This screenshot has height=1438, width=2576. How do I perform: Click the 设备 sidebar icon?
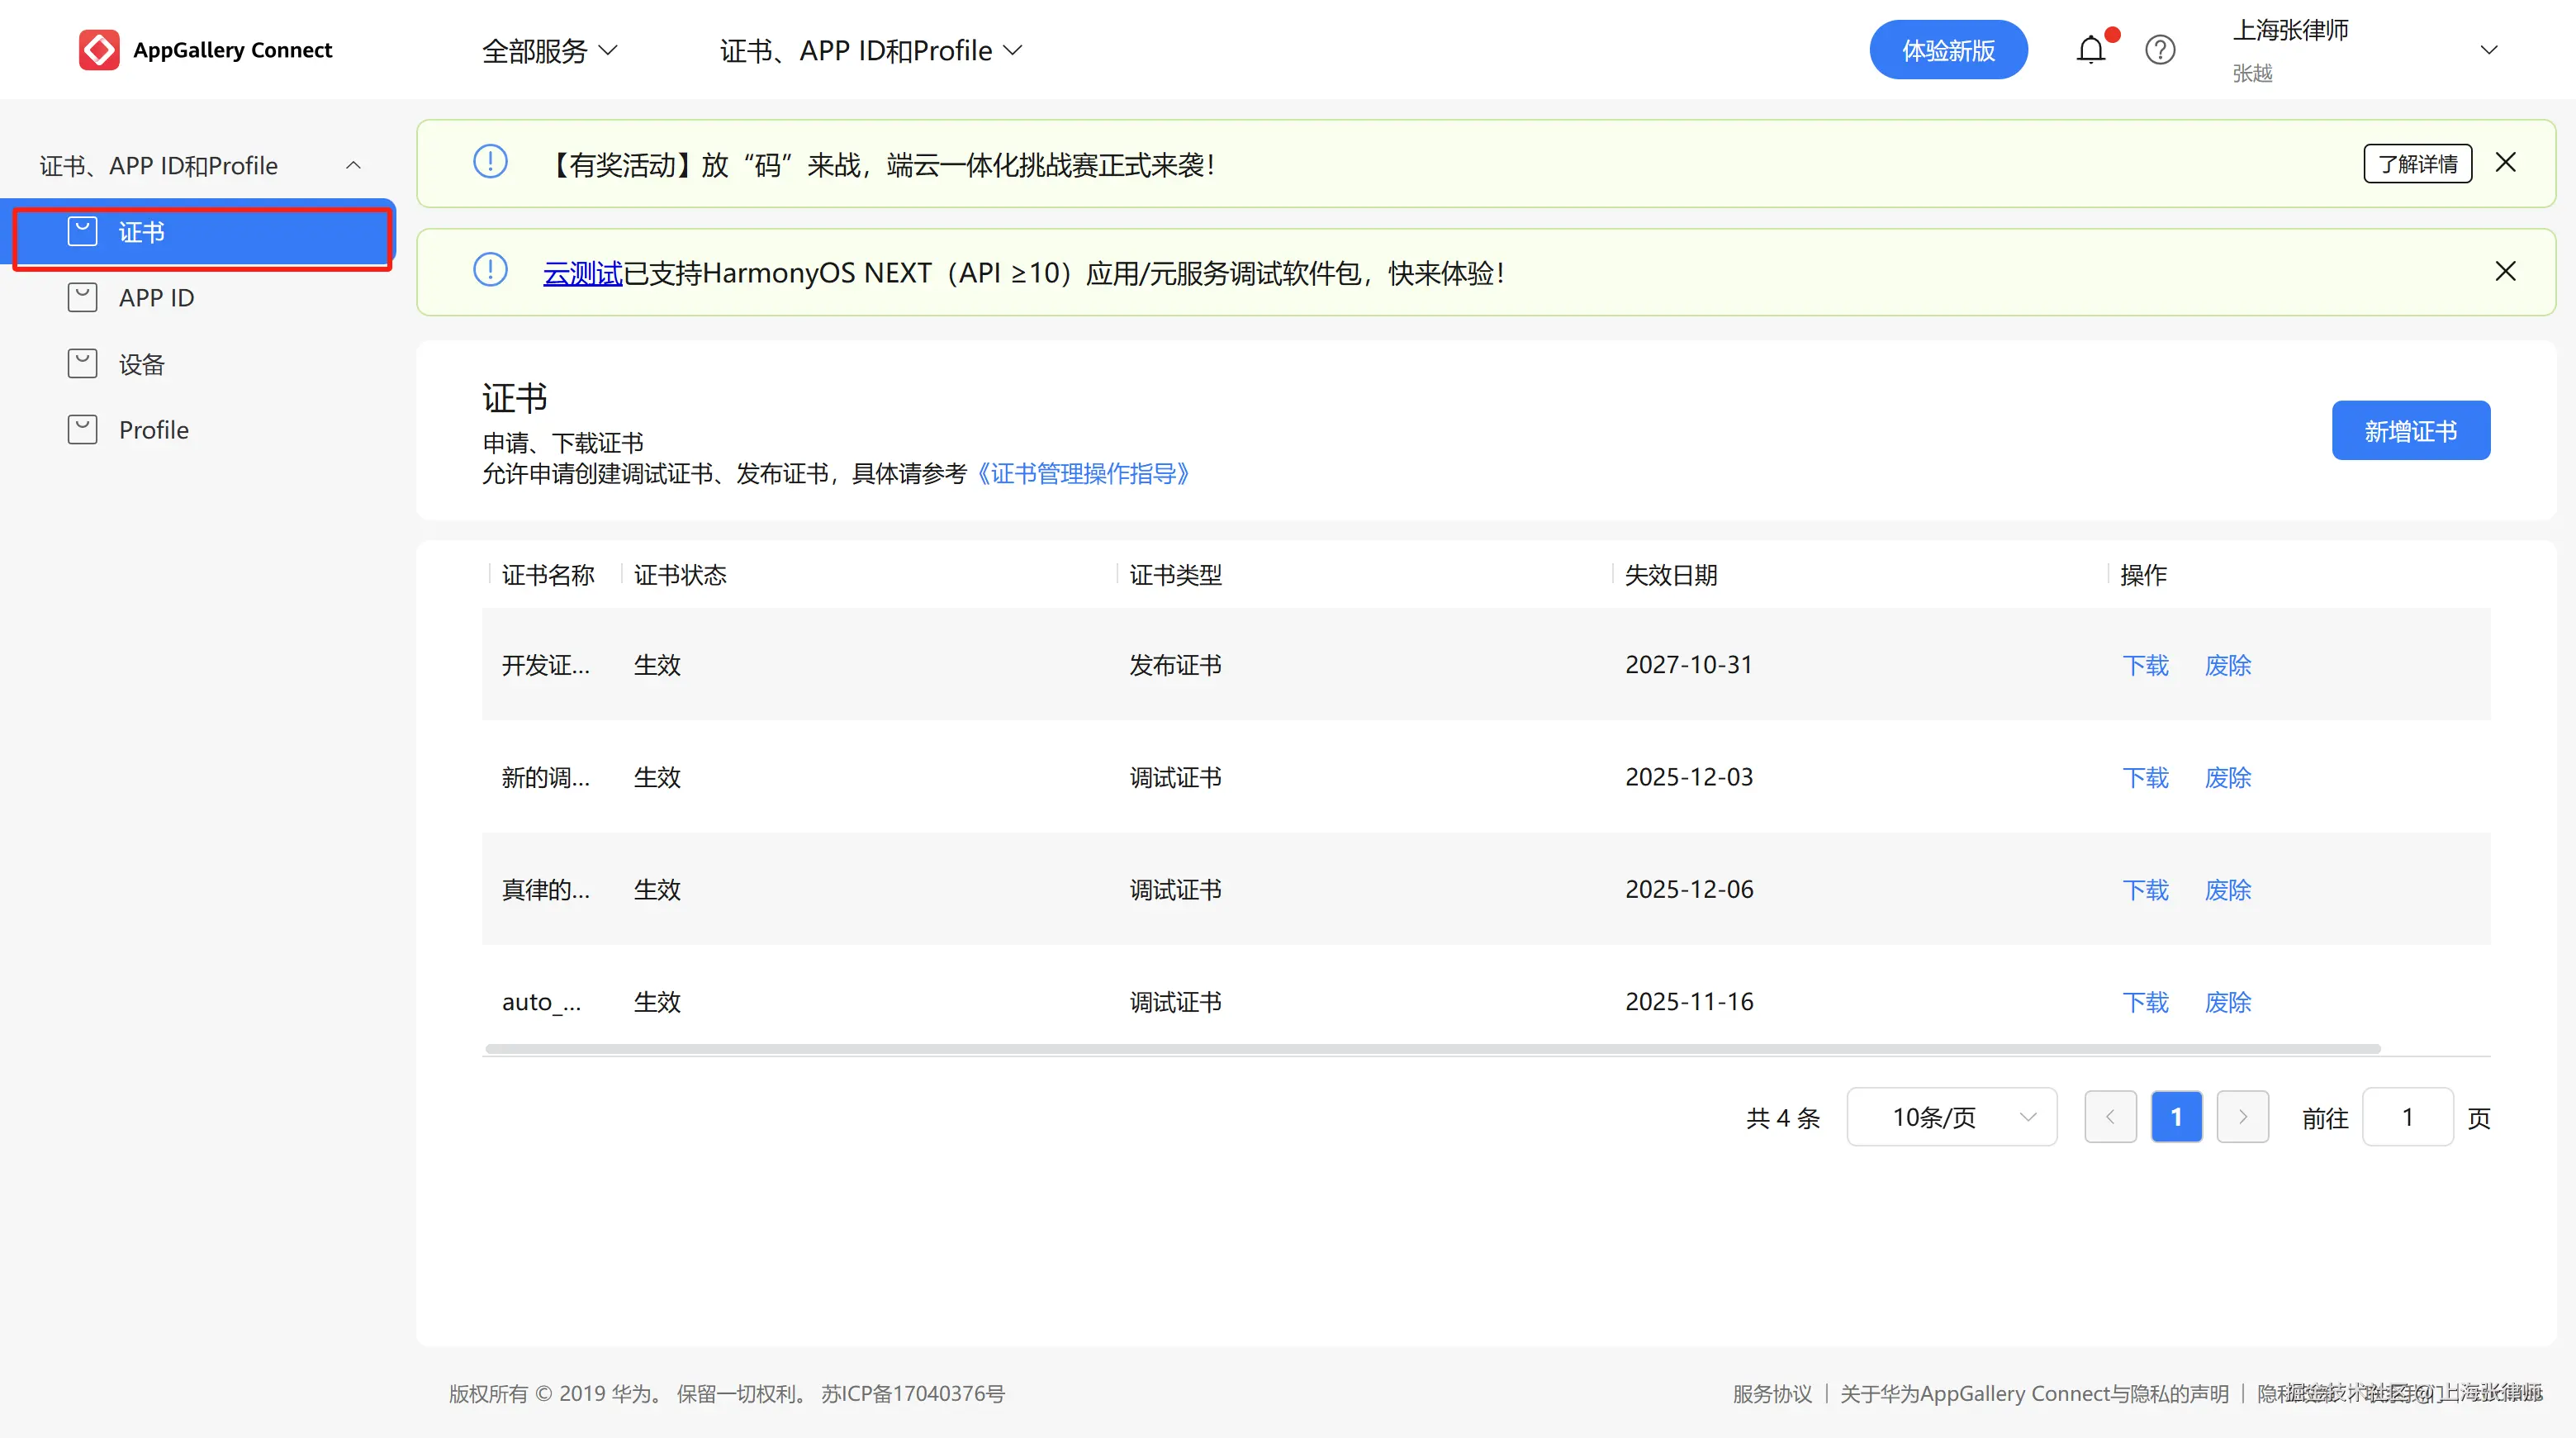click(x=82, y=364)
